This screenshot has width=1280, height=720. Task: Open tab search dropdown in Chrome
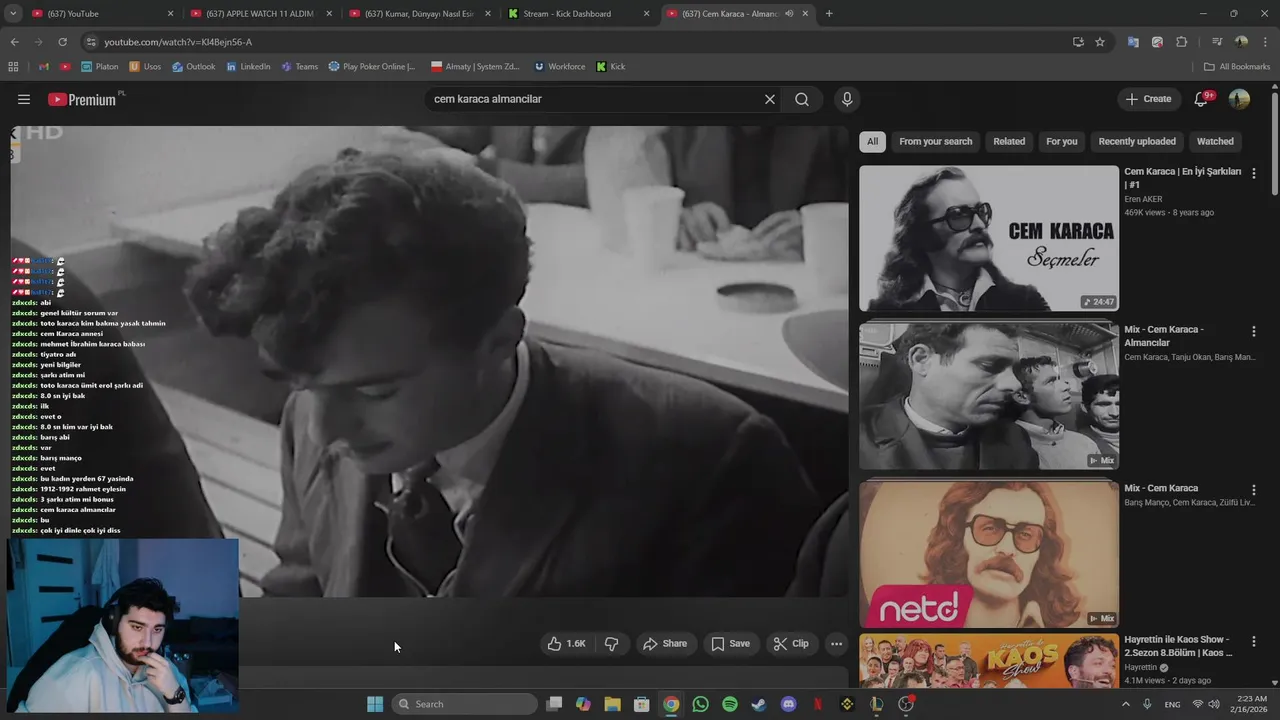click(x=13, y=14)
